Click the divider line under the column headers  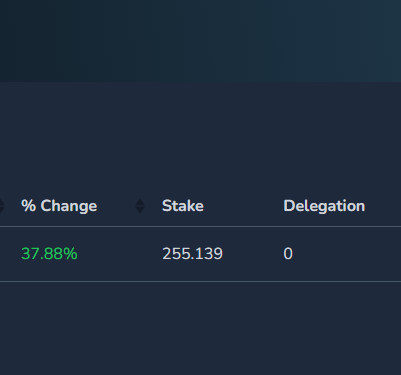coord(200,226)
